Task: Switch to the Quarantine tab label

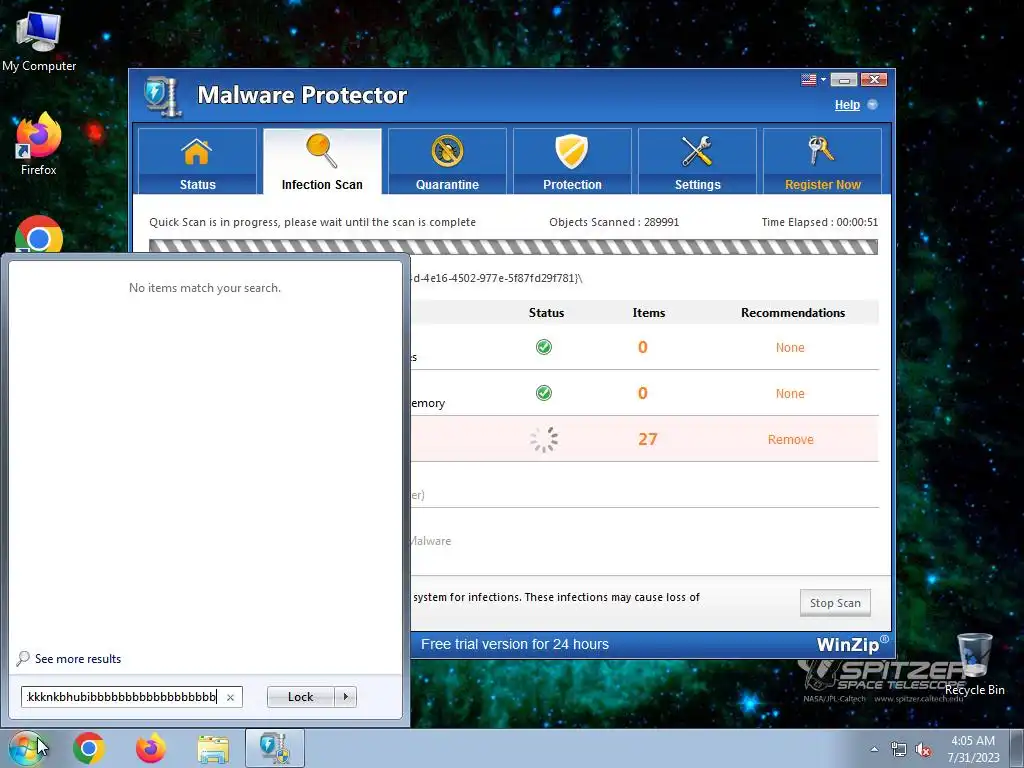Action: point(447,185)
